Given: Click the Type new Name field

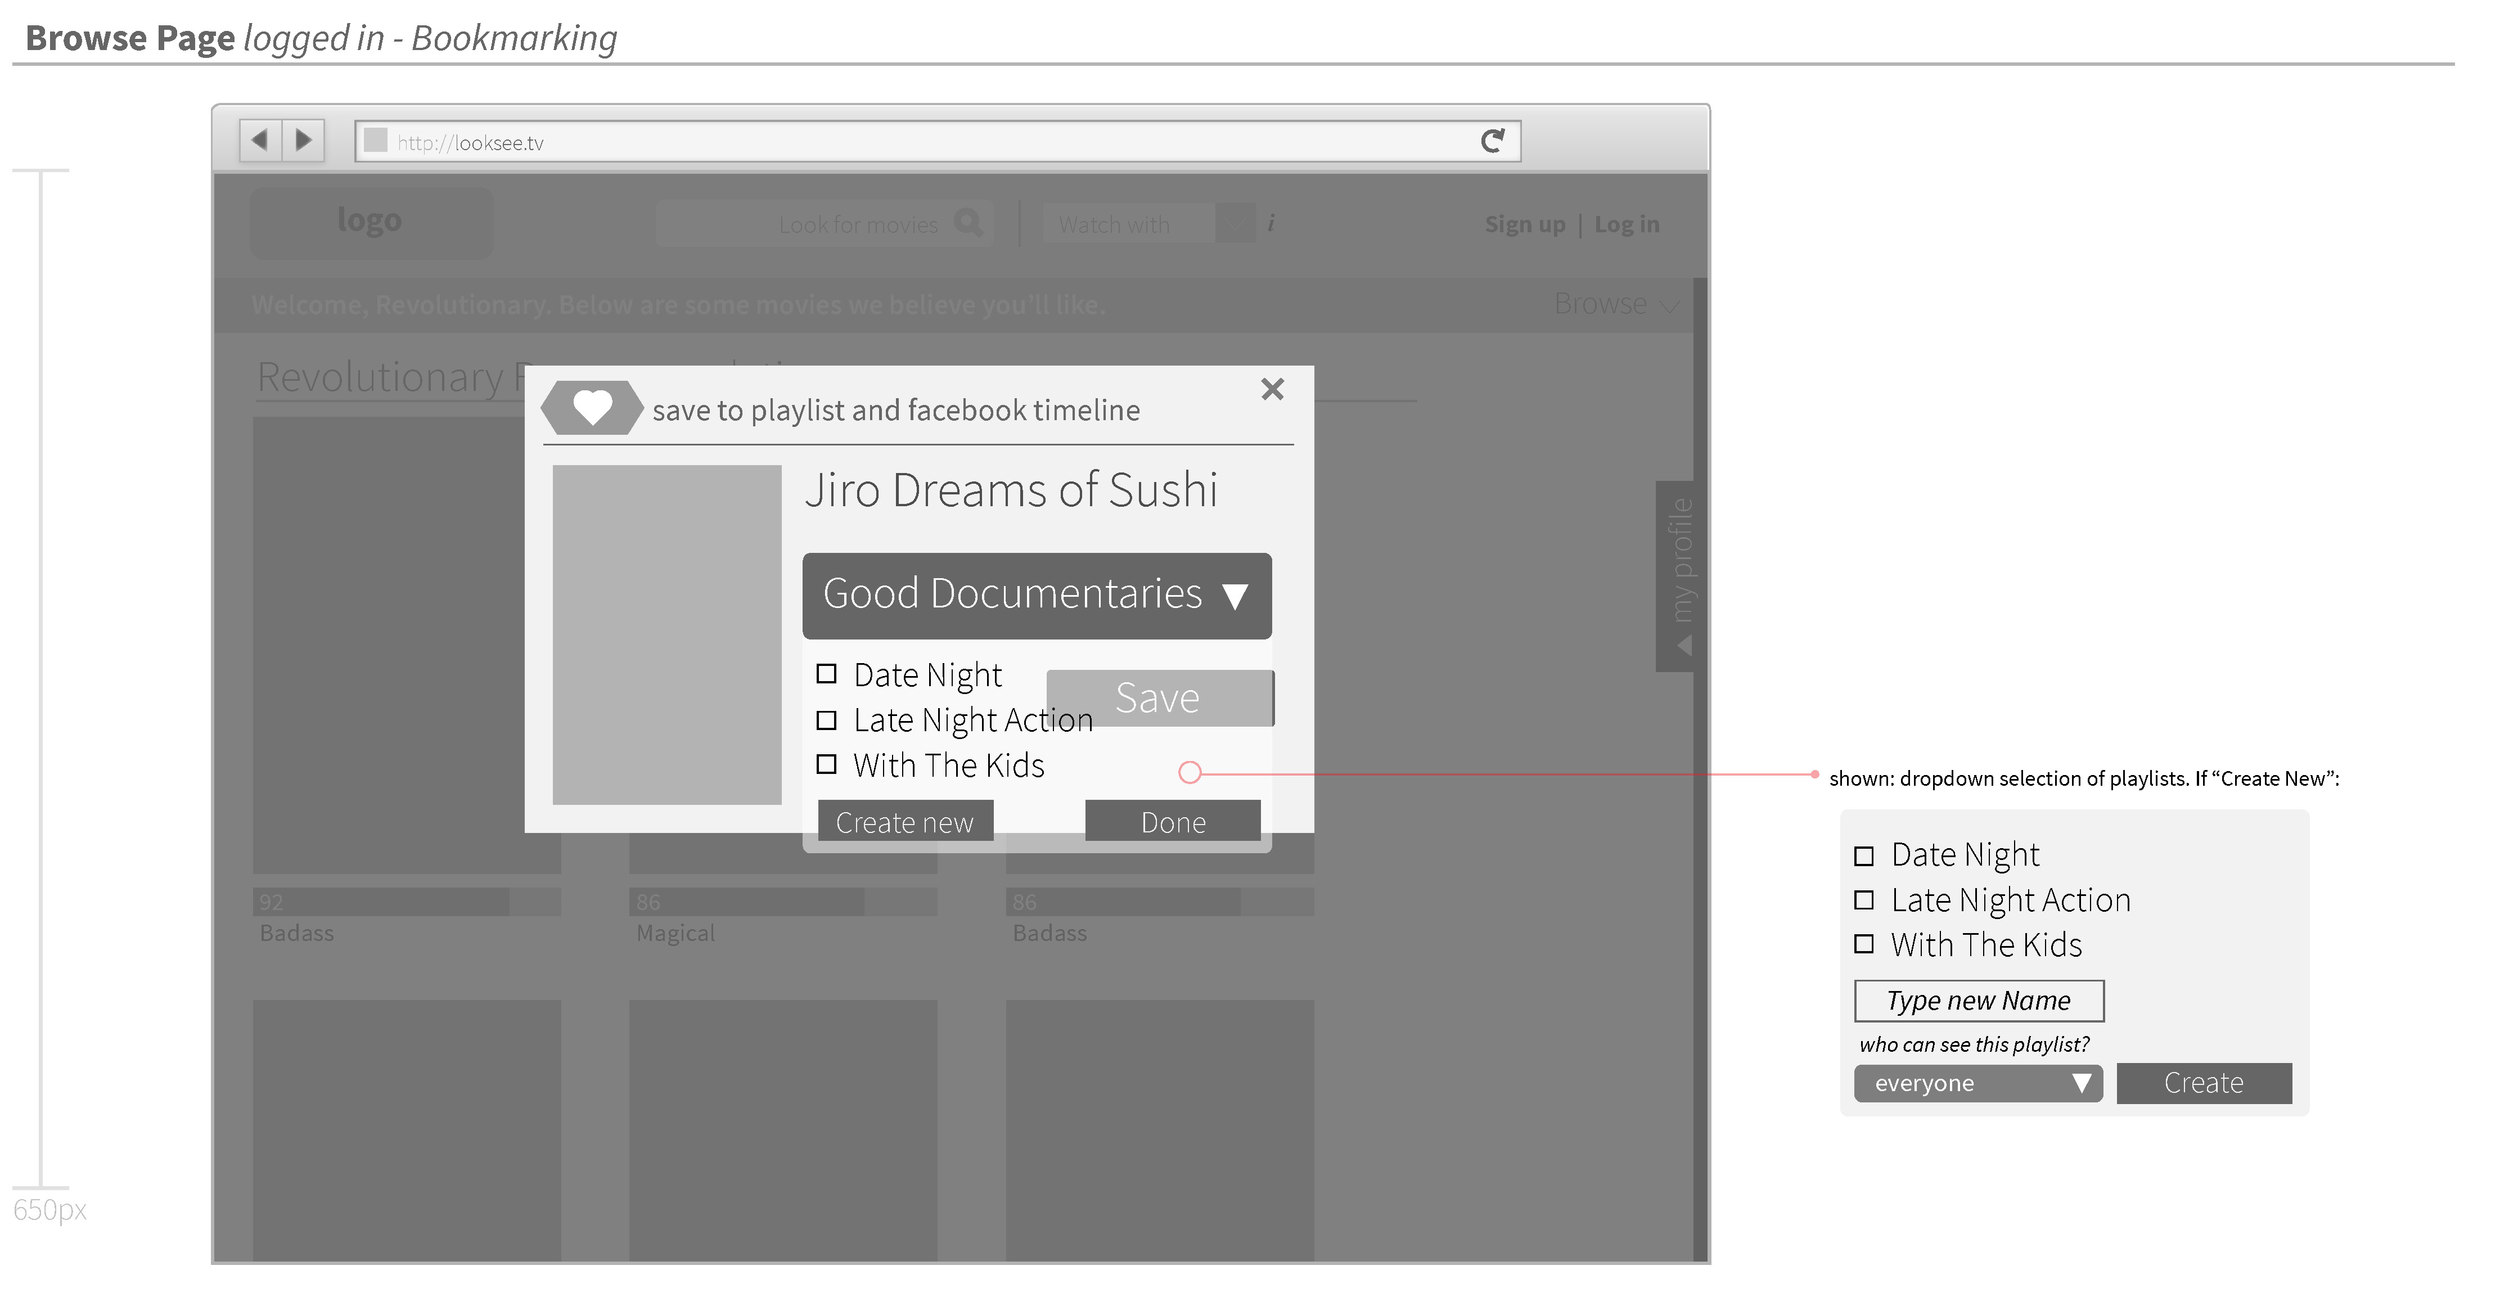Looking at the screenshot, I should click(x=1979, y=1001).
